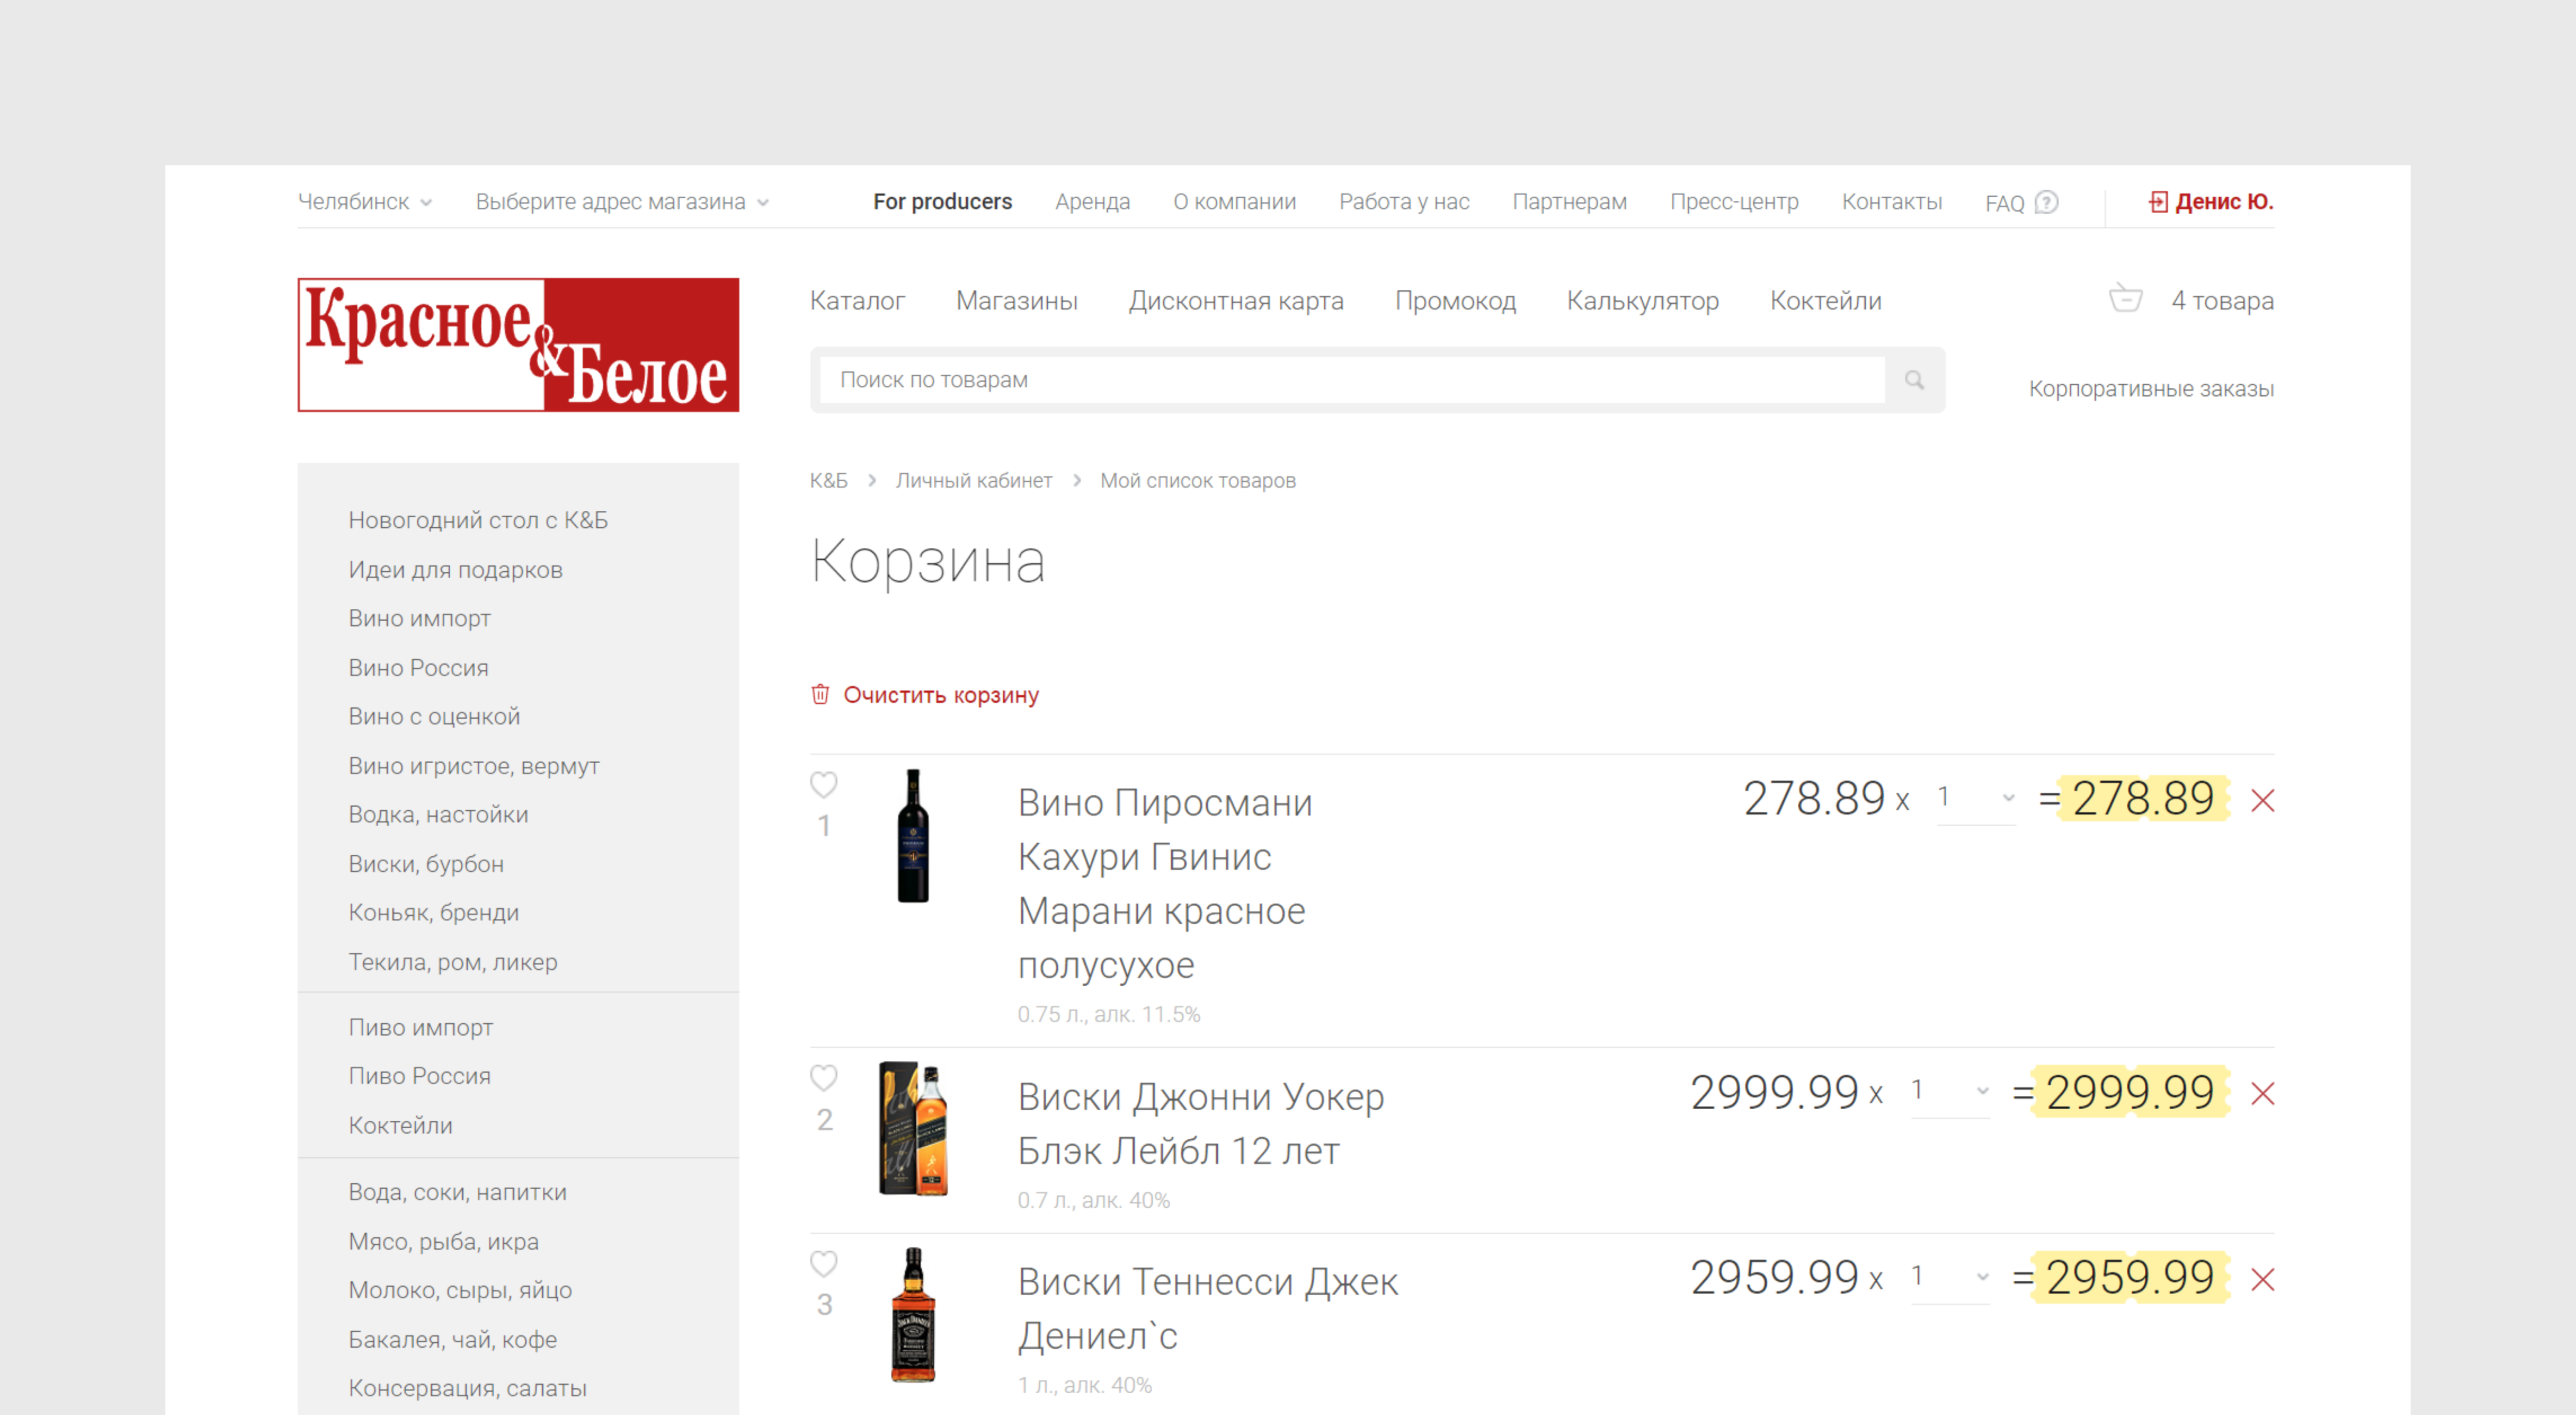The height and width of the screenshot is (1415, 2576).
Task: Open Вино игристое, вермут category
Action: click(x=474, y=766)
